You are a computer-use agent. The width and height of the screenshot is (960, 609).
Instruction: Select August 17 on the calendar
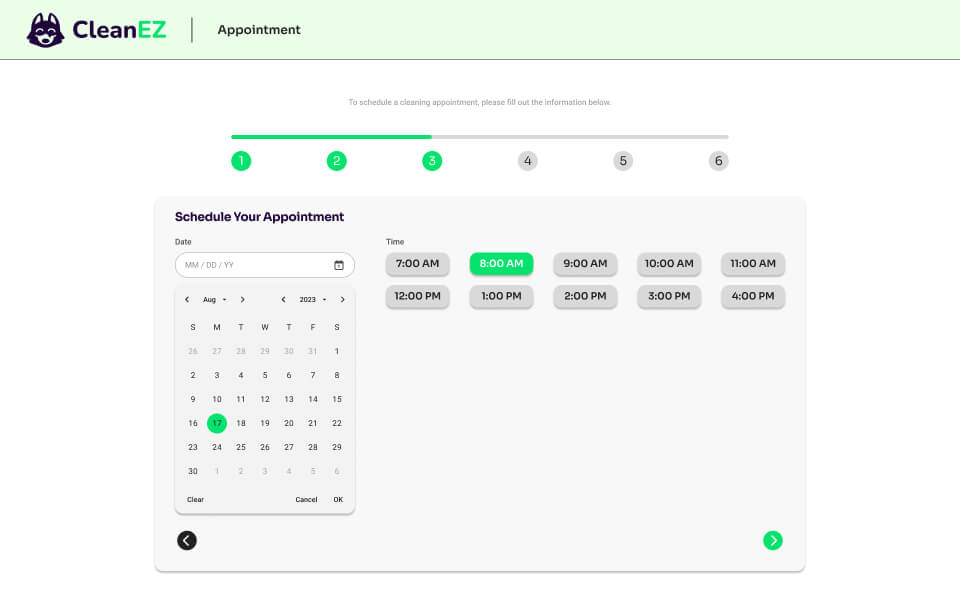[216, 423]
